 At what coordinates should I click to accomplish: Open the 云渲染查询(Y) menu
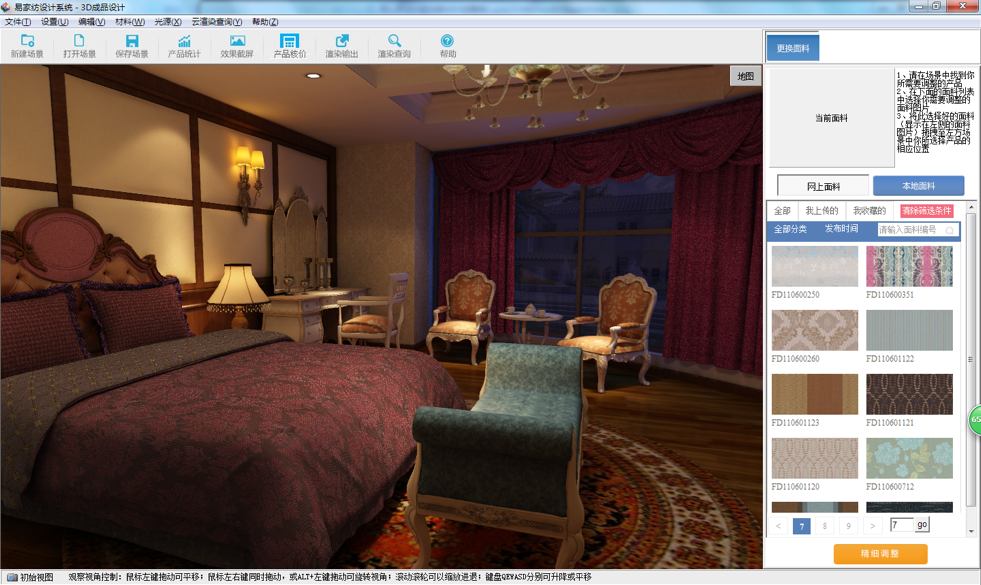216,22
